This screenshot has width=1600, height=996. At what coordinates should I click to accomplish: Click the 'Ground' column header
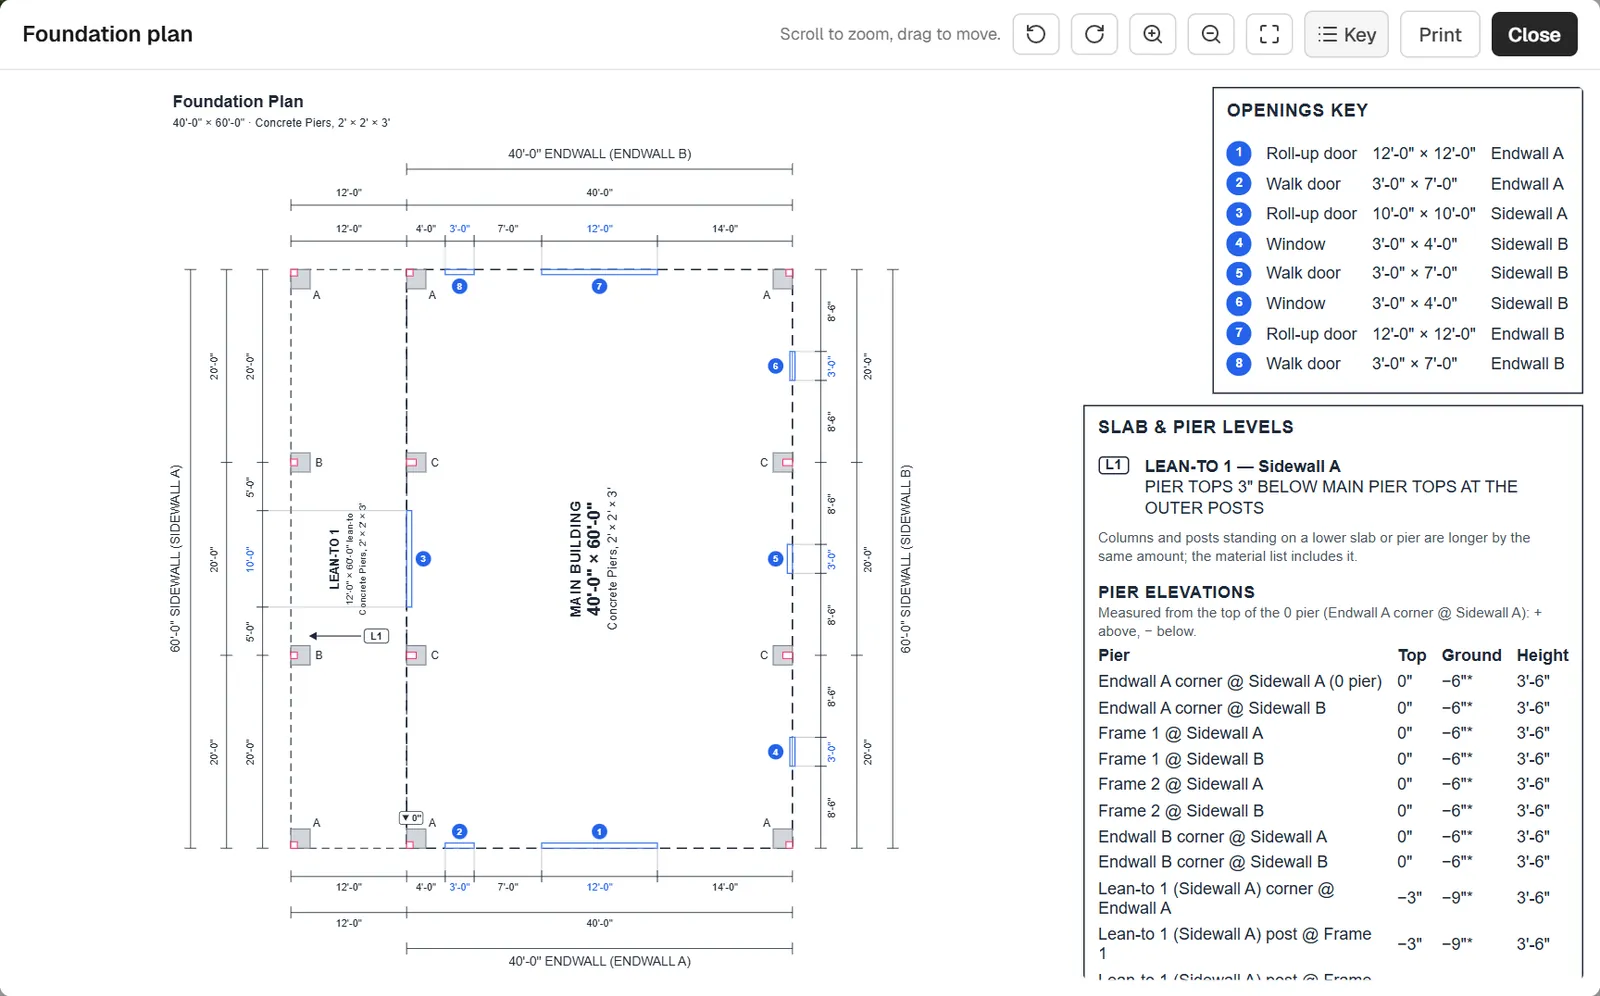(x=1471, y=655)
